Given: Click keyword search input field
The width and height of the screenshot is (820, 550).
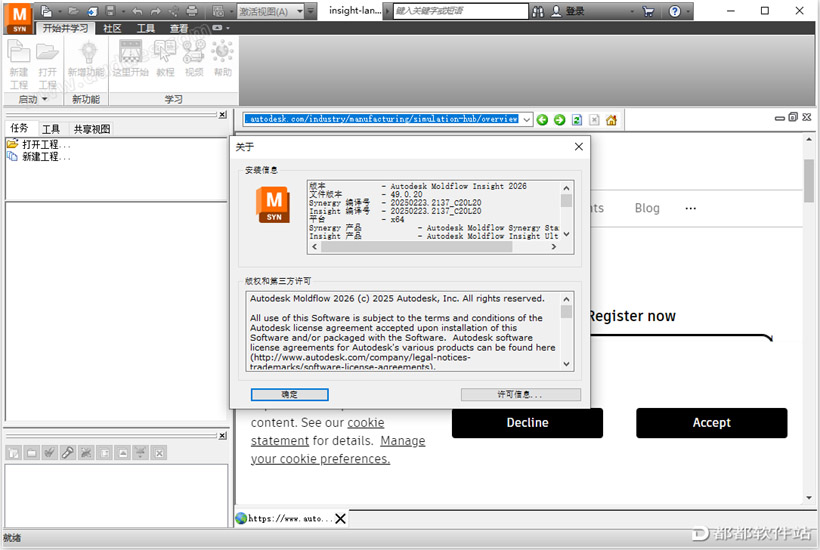Looking at the screenshot, I should (x=461, y=11).
